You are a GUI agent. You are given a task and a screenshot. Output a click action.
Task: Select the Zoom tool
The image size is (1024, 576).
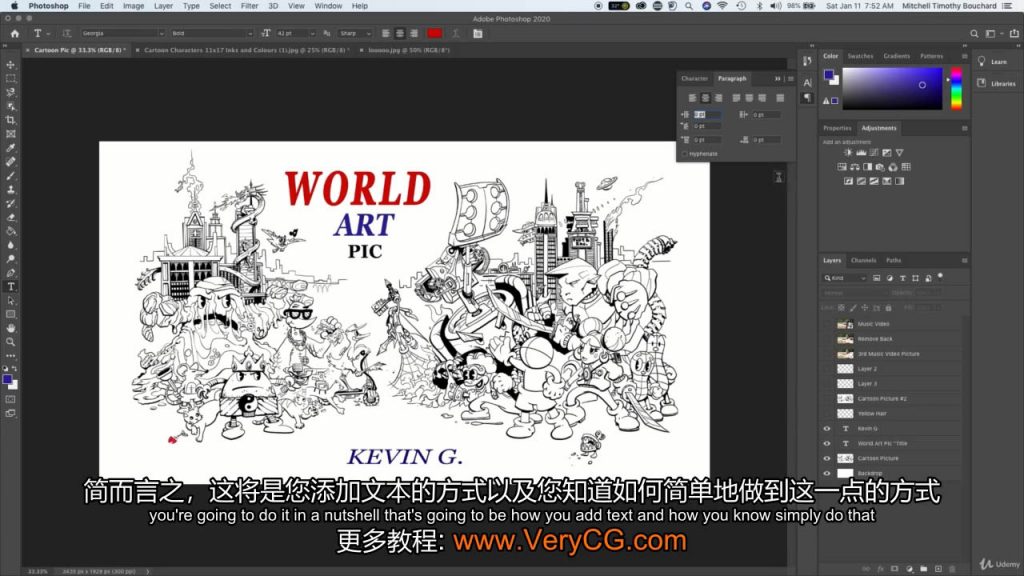(10, 342)
